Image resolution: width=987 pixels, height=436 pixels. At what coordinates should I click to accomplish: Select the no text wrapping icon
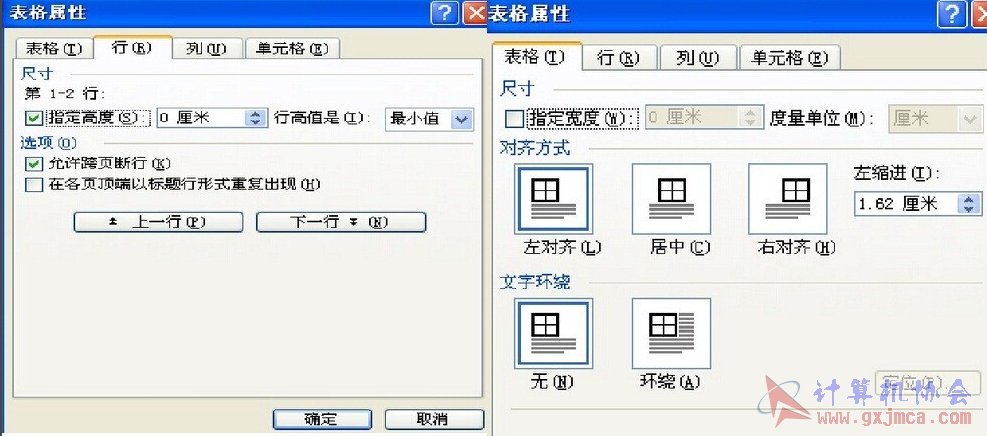(553, 333)
